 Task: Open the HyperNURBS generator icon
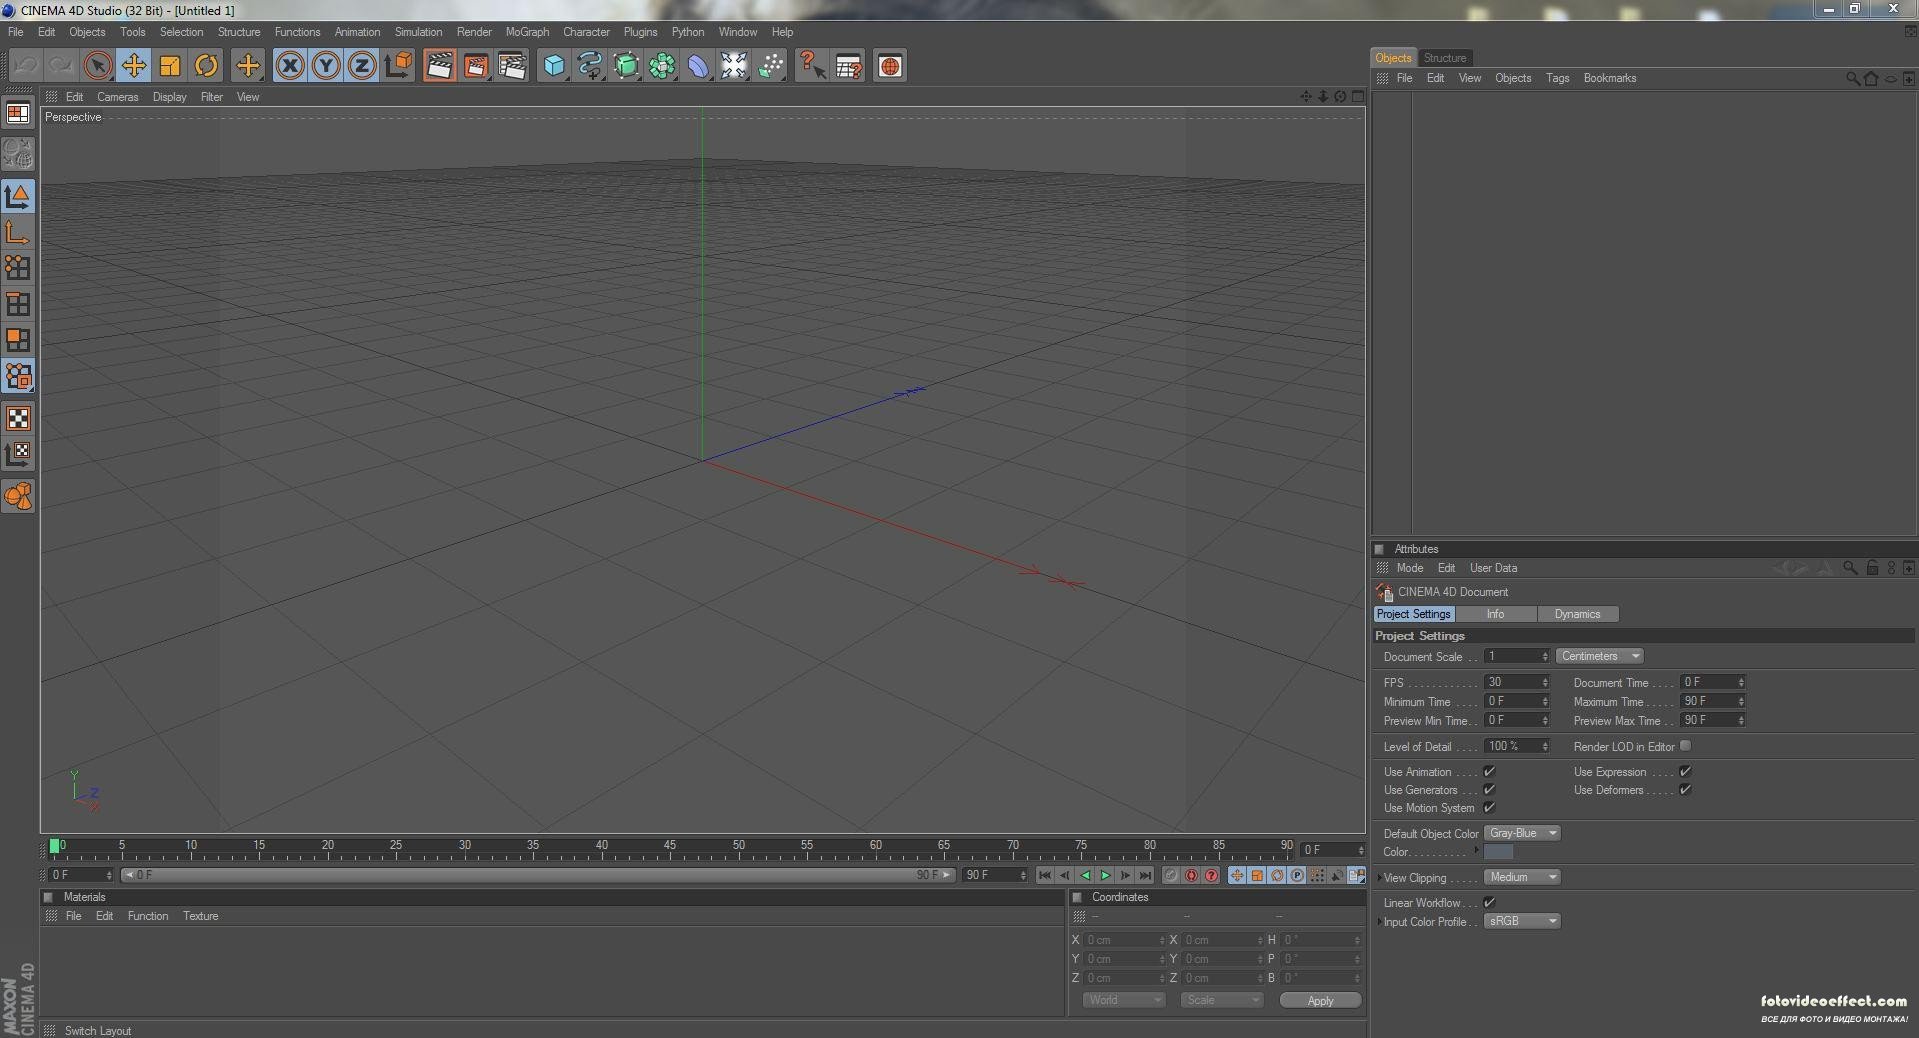pyautogui.click(x=626, y=66)
